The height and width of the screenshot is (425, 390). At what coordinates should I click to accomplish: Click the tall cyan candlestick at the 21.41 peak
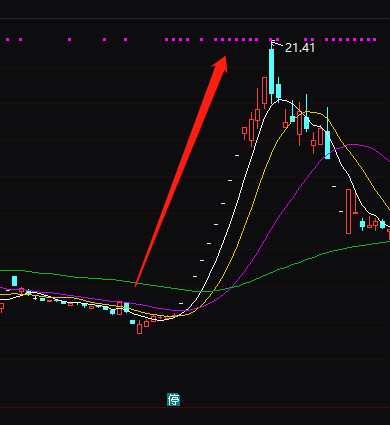[272, 72]
